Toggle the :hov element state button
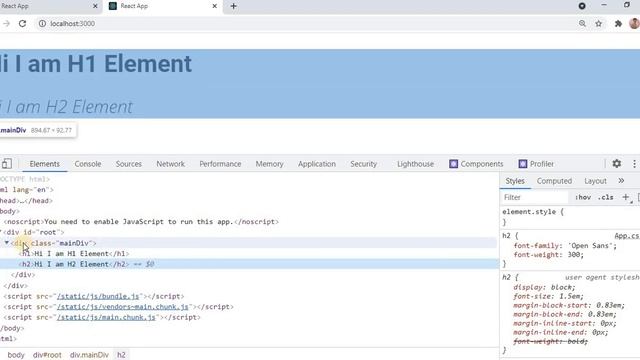This screenshot has height=360, width=640. pyautogui.click(x=583, y=197)
